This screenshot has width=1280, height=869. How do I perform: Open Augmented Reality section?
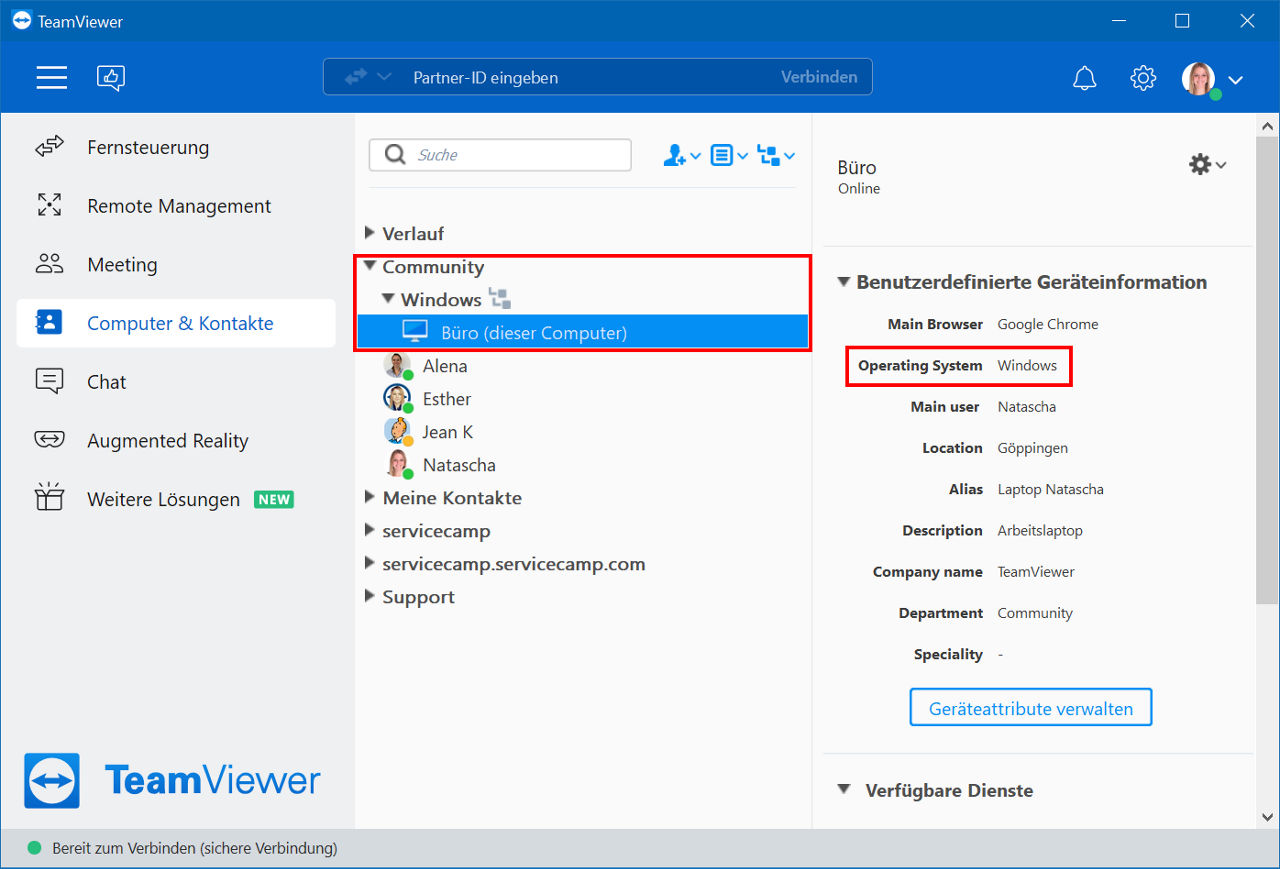tap(176, 441)
